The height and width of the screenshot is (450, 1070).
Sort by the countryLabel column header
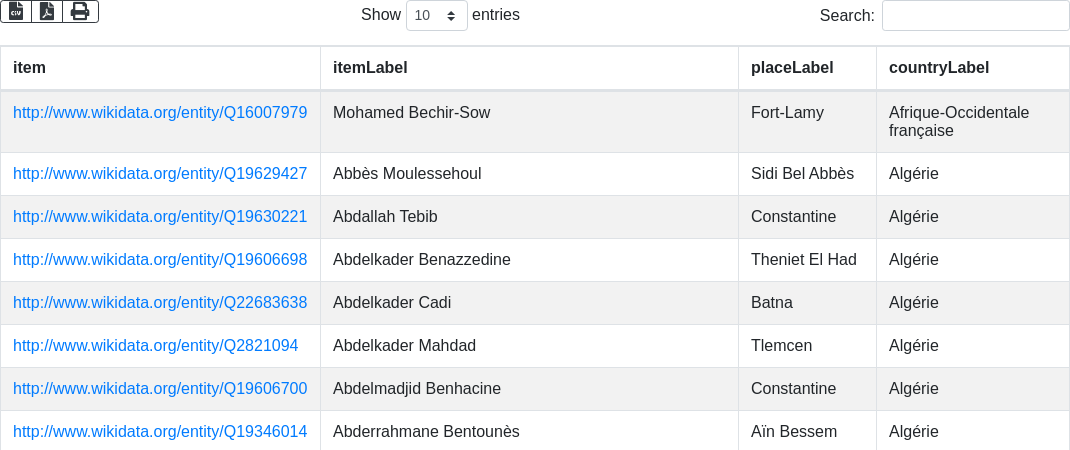973,68
